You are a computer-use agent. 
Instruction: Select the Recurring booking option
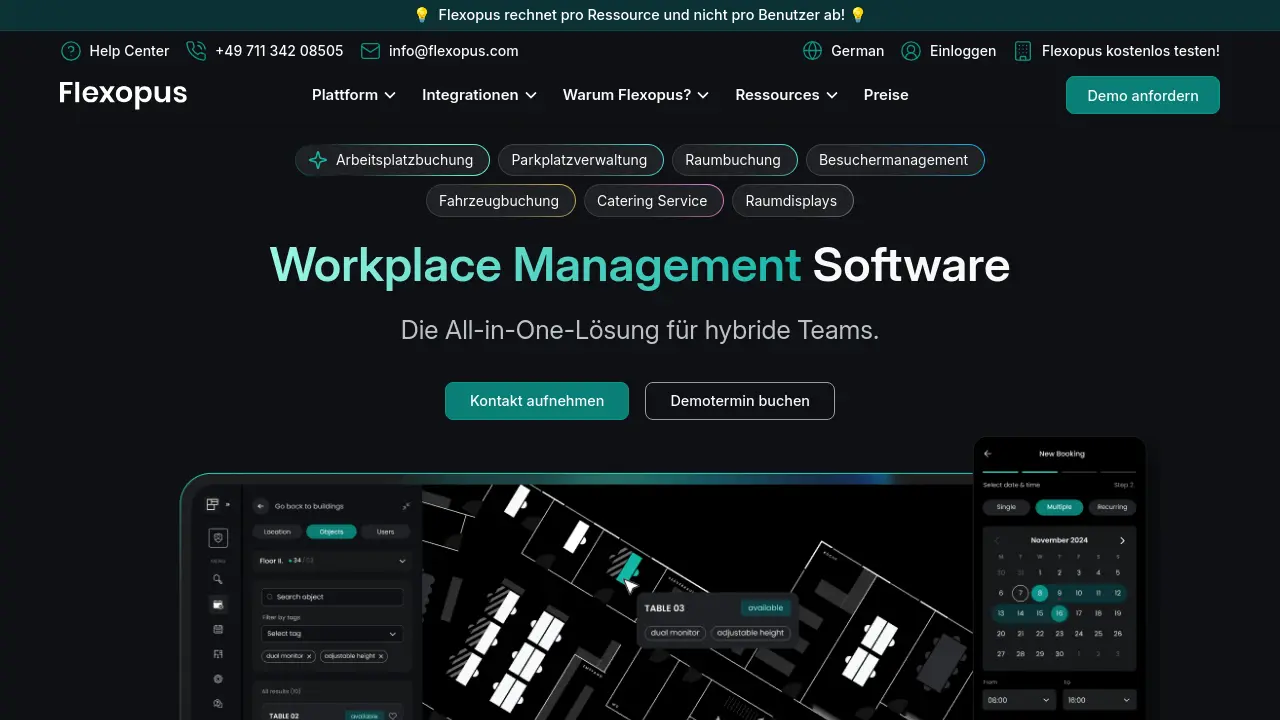click(x=1112, y=507)
